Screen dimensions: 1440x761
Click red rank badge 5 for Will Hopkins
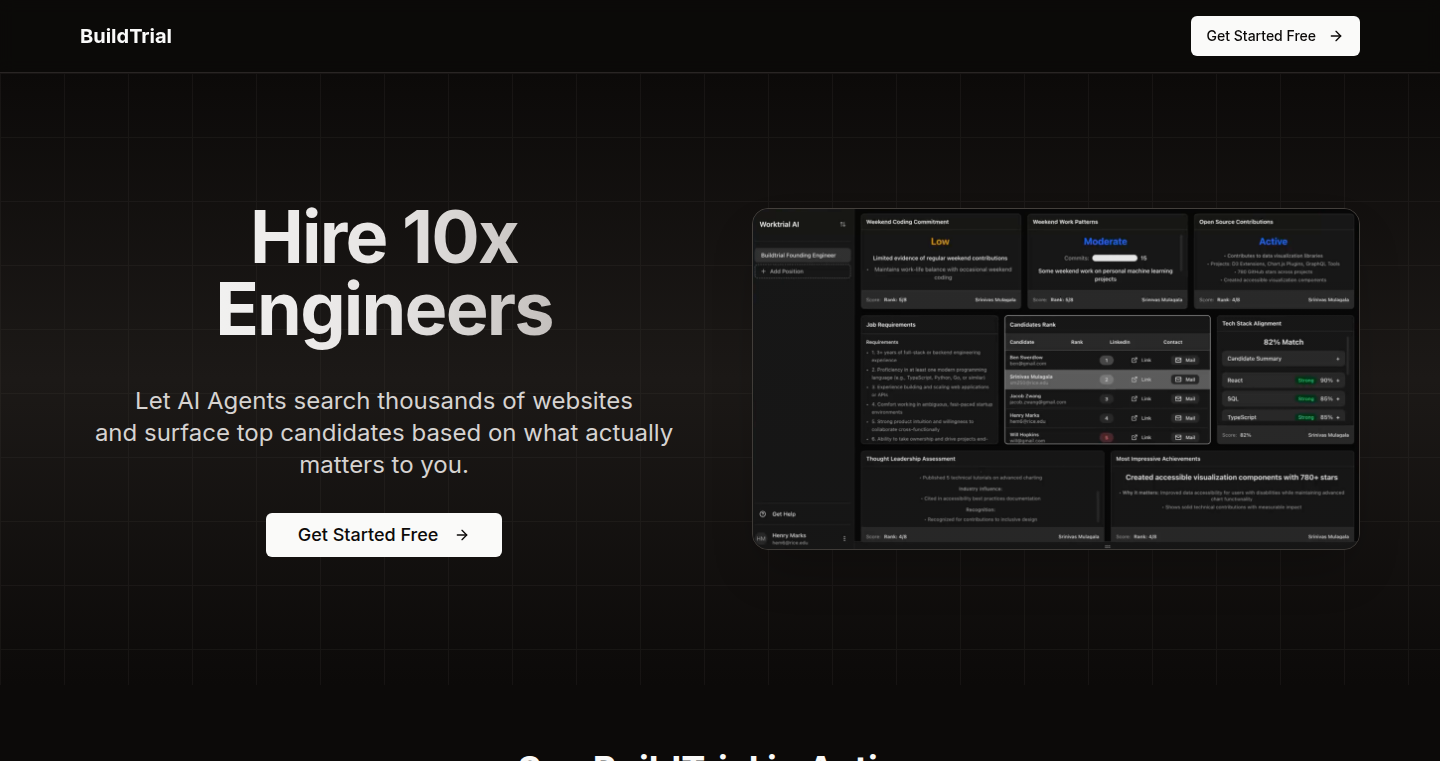pyautogui.click(x=1107, y=437)
